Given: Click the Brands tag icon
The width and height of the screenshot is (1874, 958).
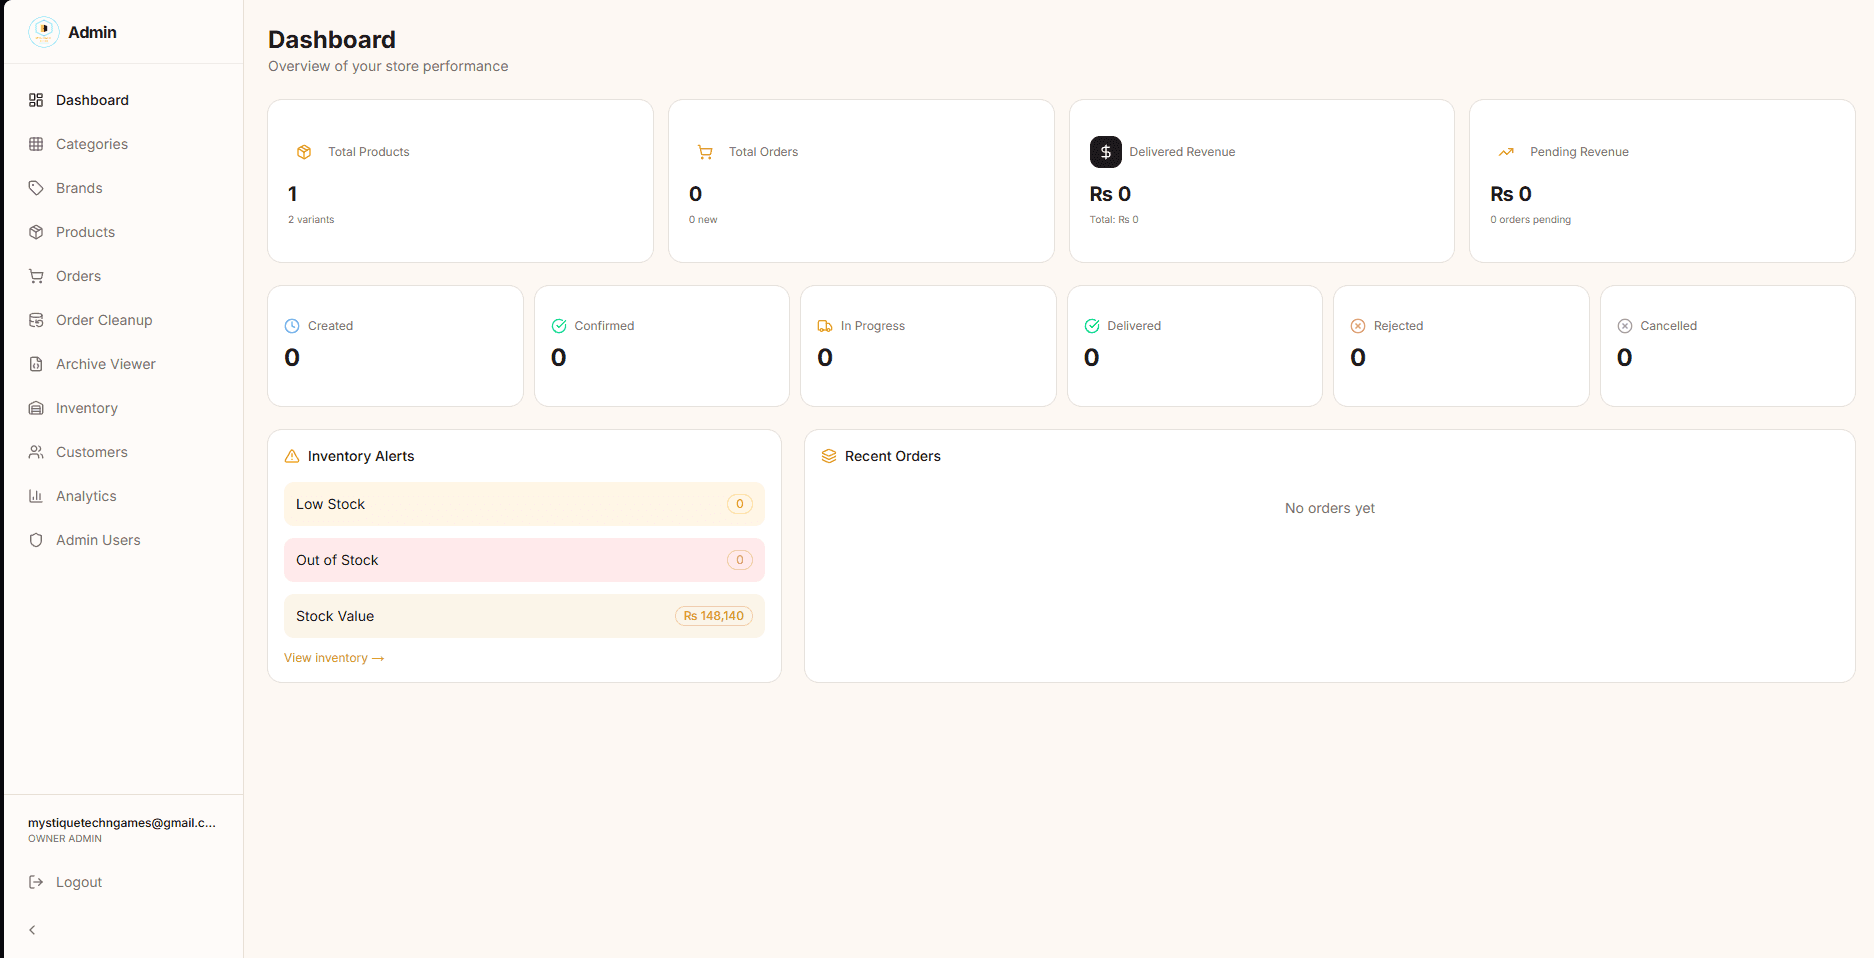Looking at the screenshot, I should (36, 188).
